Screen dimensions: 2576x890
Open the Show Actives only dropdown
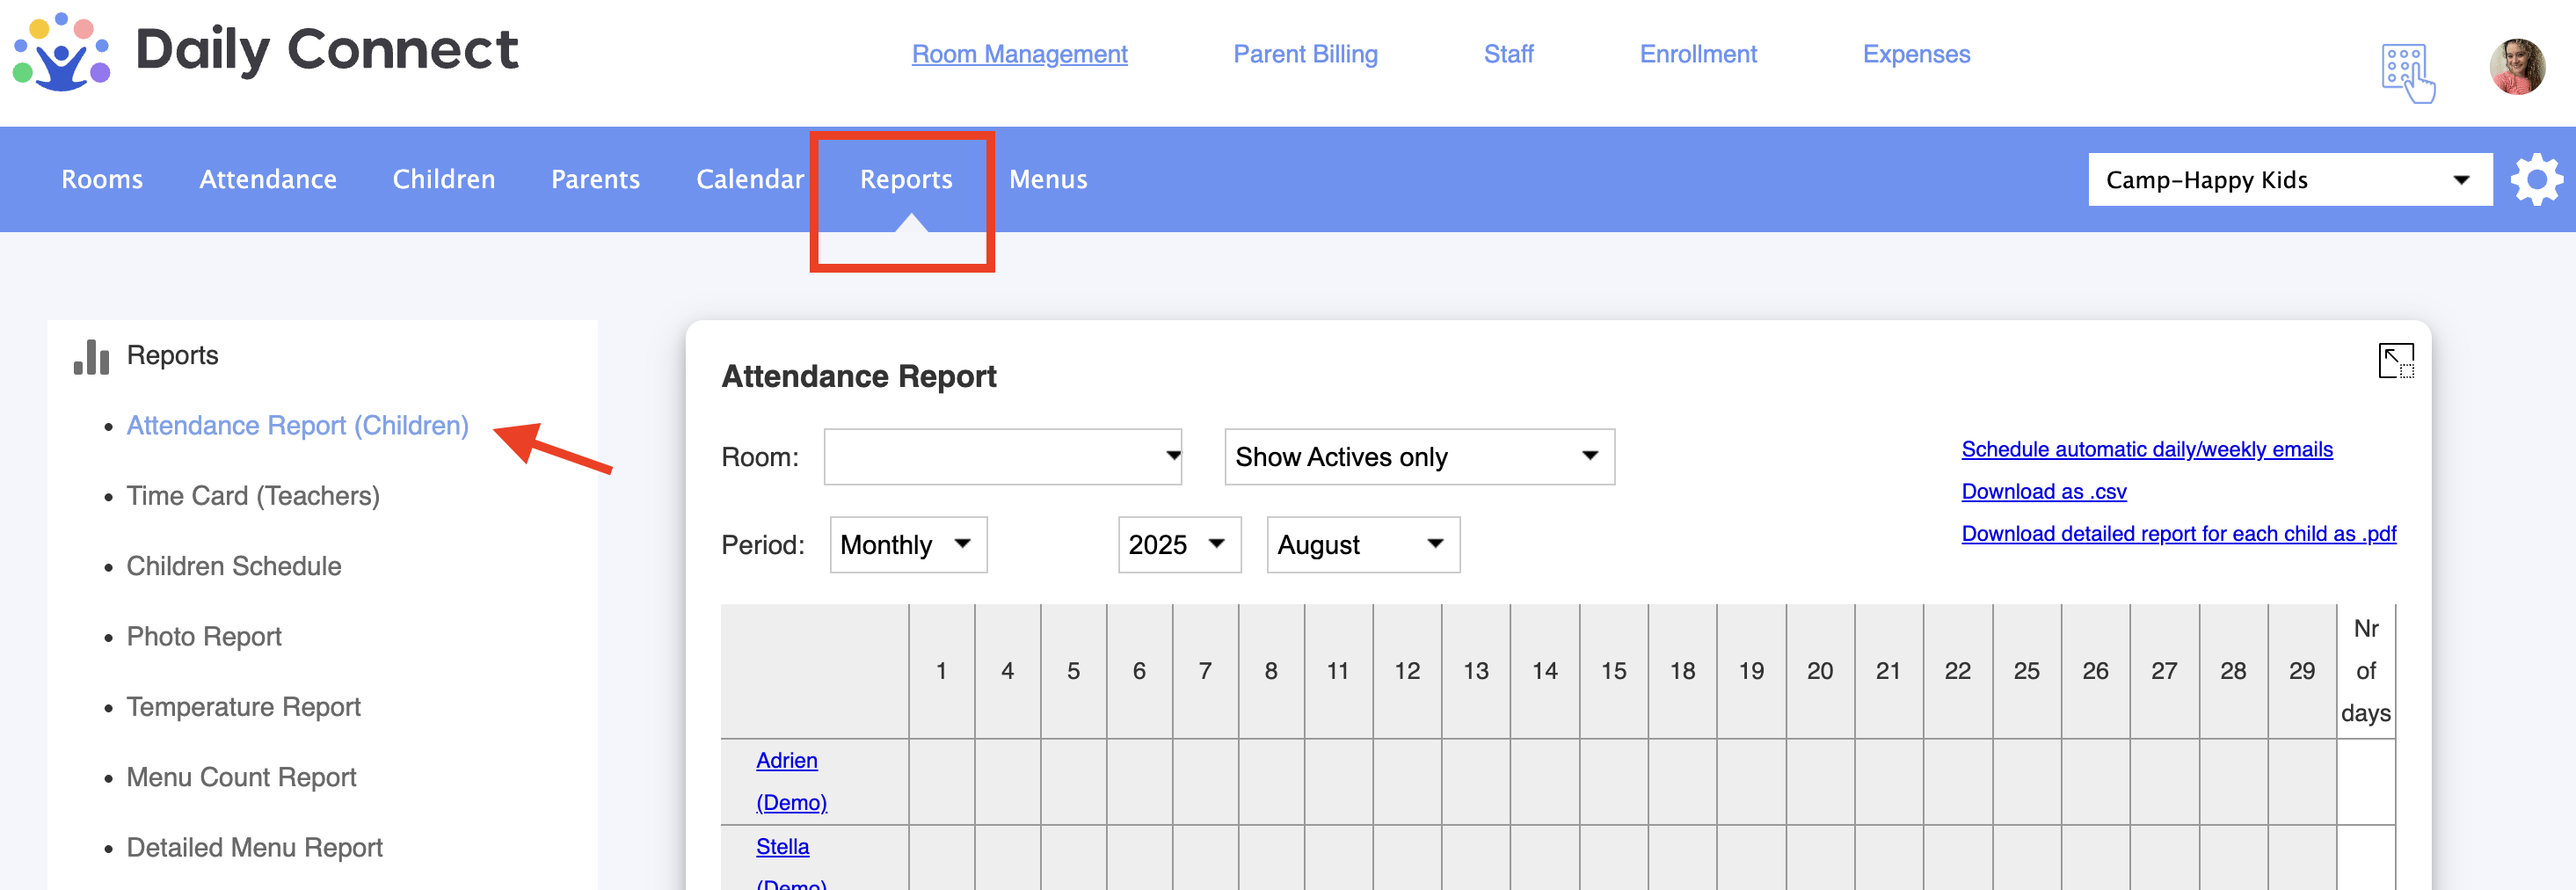coord(1419,457)
